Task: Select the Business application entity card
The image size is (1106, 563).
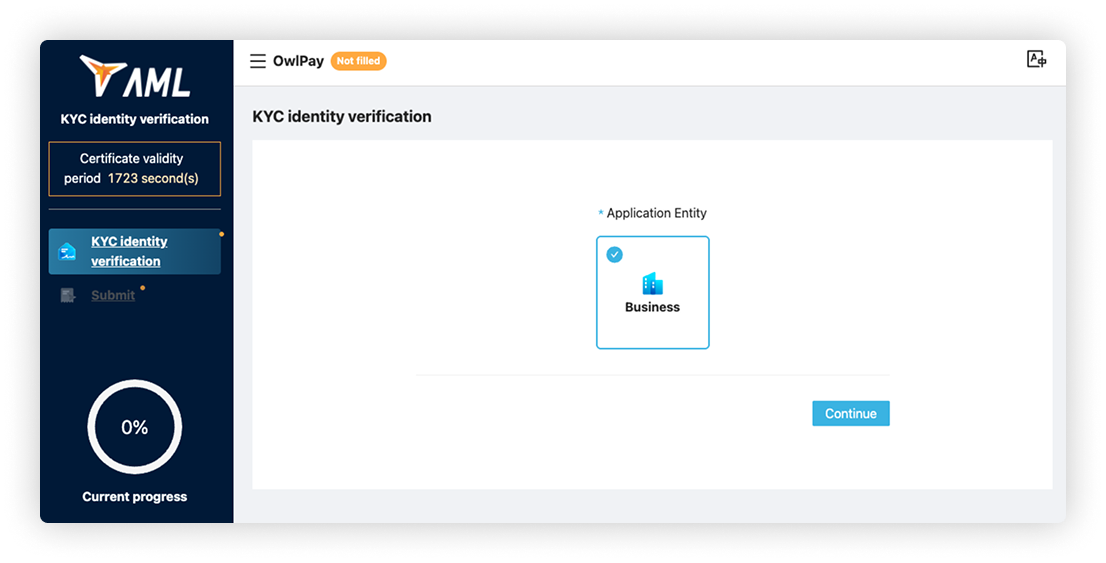Action: pos(652,293)
